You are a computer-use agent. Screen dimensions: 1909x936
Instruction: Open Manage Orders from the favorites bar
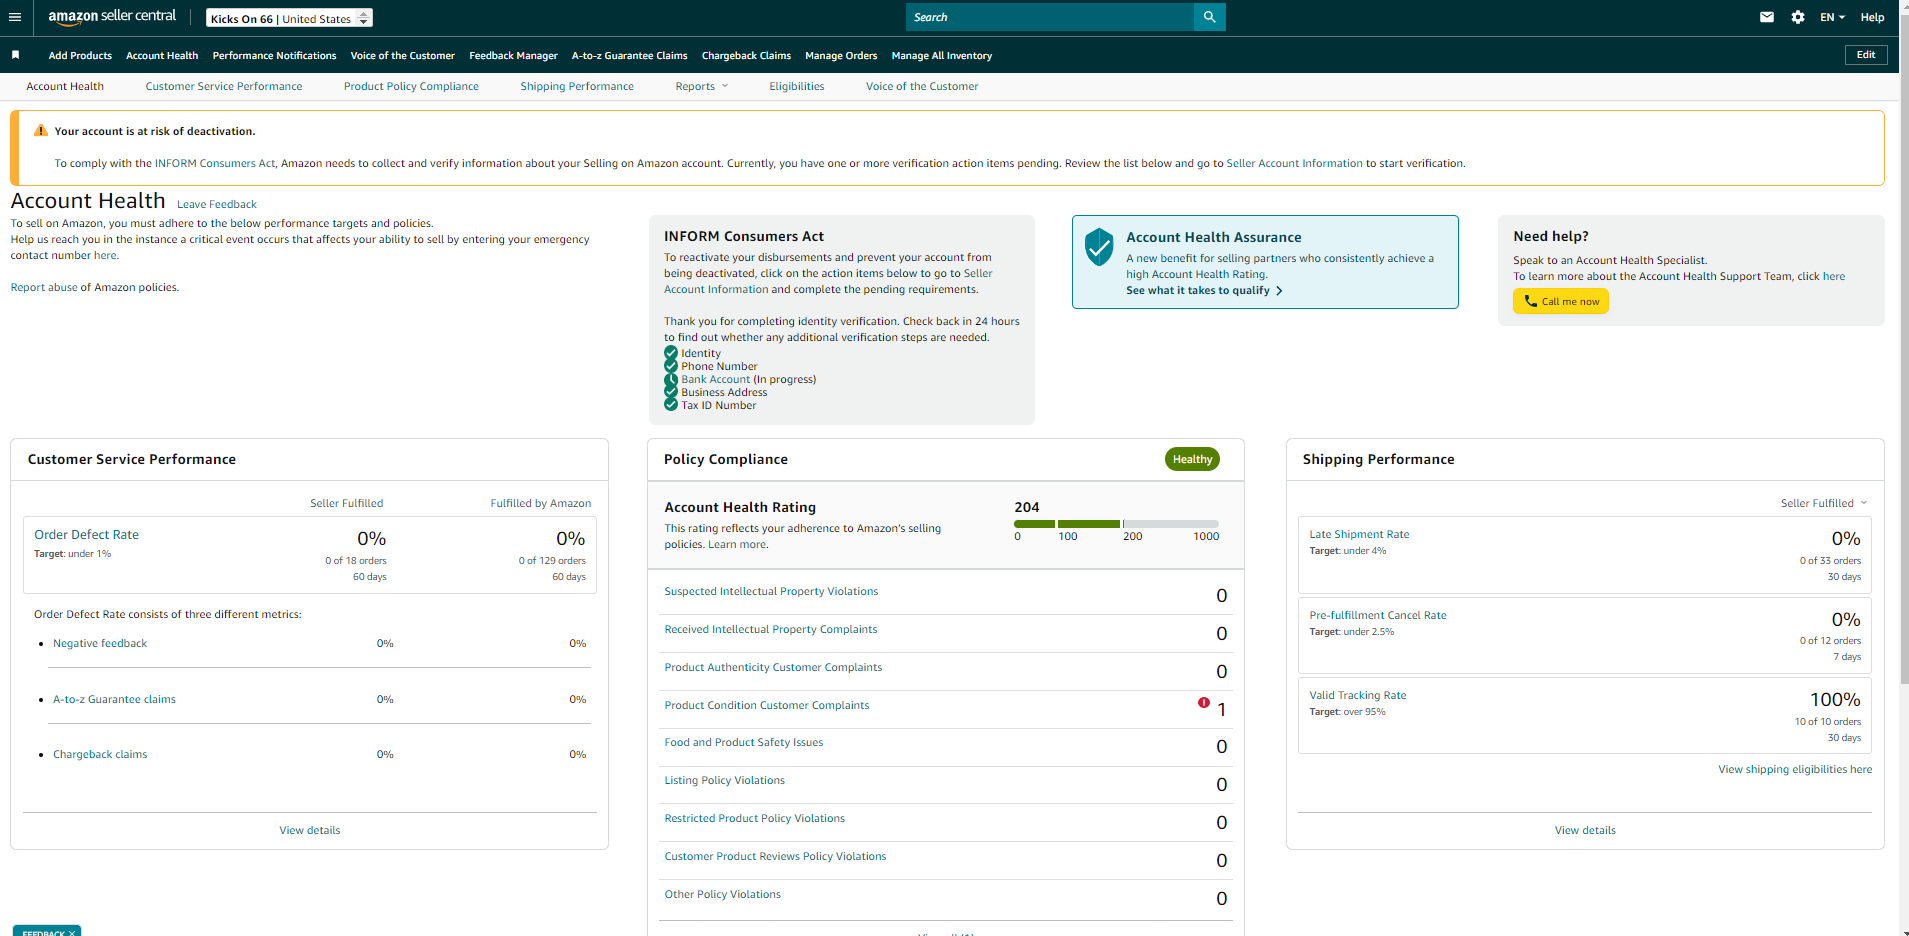pos(841,56)
